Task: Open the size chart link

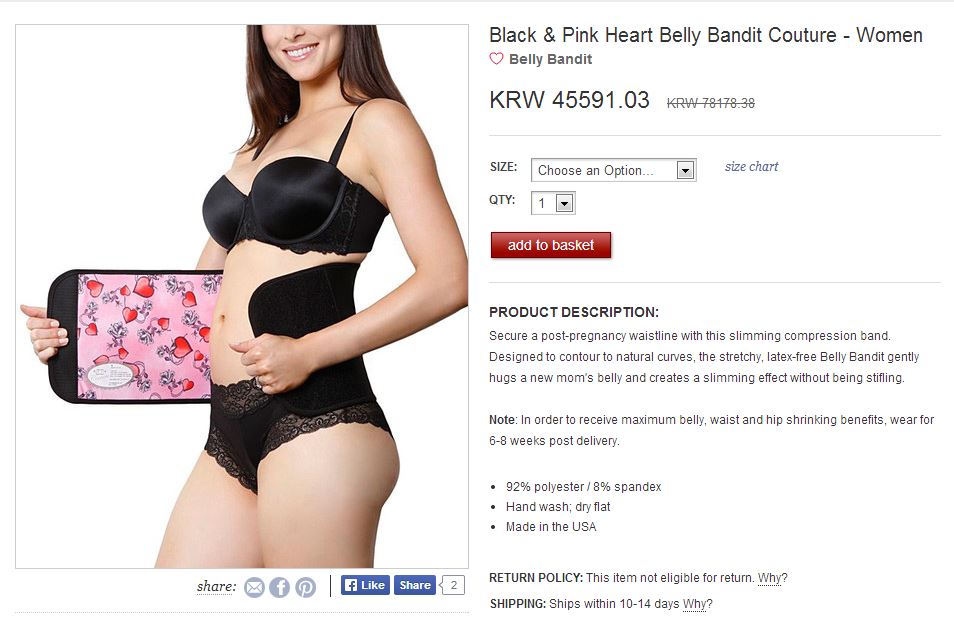Action: 751,167
